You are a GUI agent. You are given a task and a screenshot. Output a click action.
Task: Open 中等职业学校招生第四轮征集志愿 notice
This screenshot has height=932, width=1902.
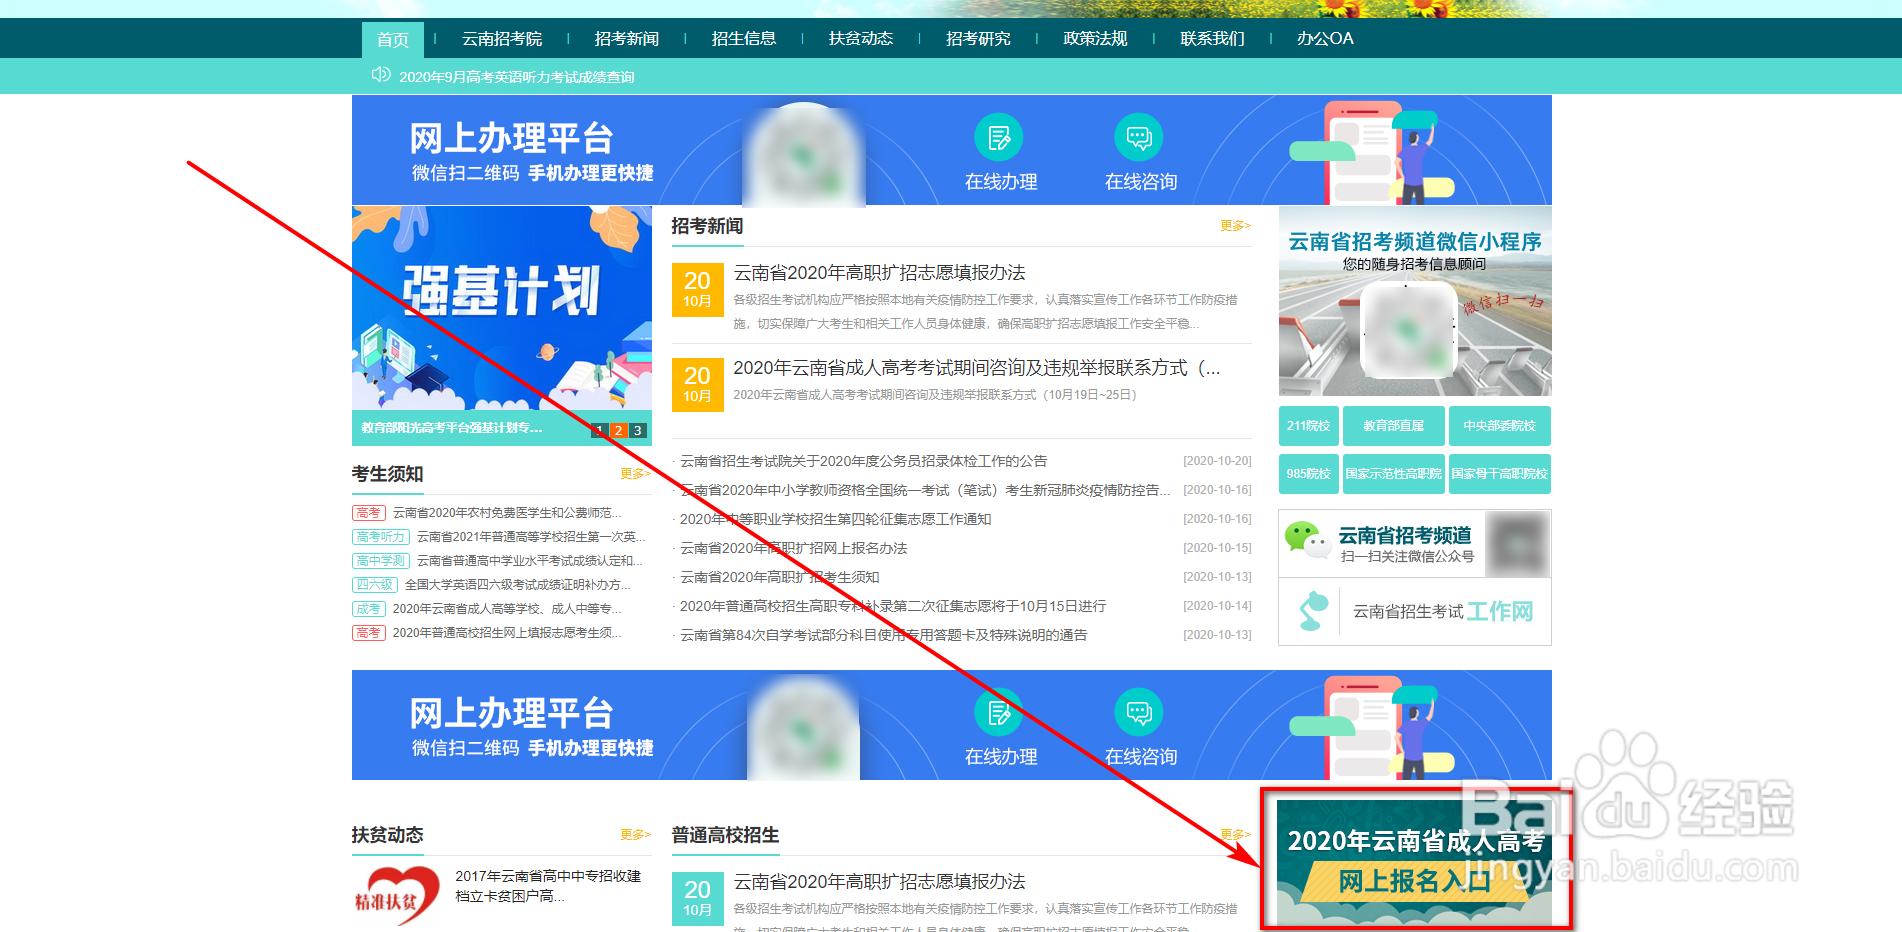pos(836,519)
